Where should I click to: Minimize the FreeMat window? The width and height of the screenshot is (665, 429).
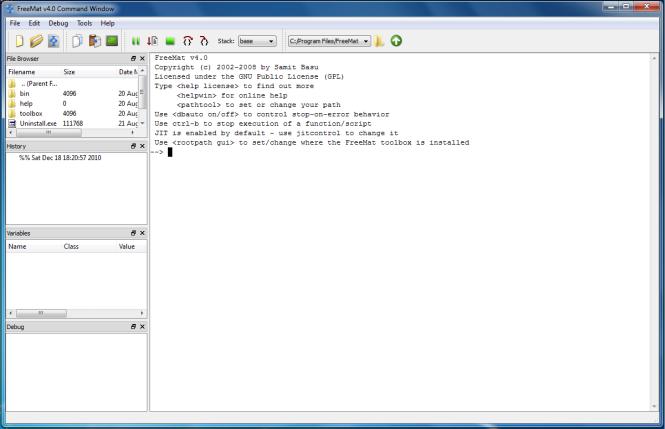point(611,6)
